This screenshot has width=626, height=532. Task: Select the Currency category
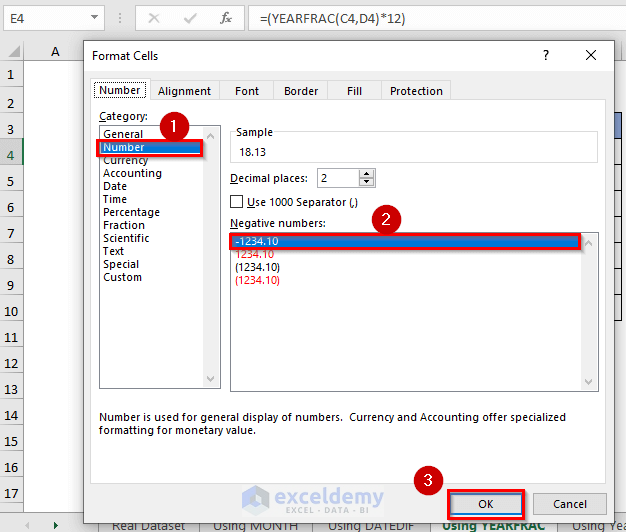125,160
